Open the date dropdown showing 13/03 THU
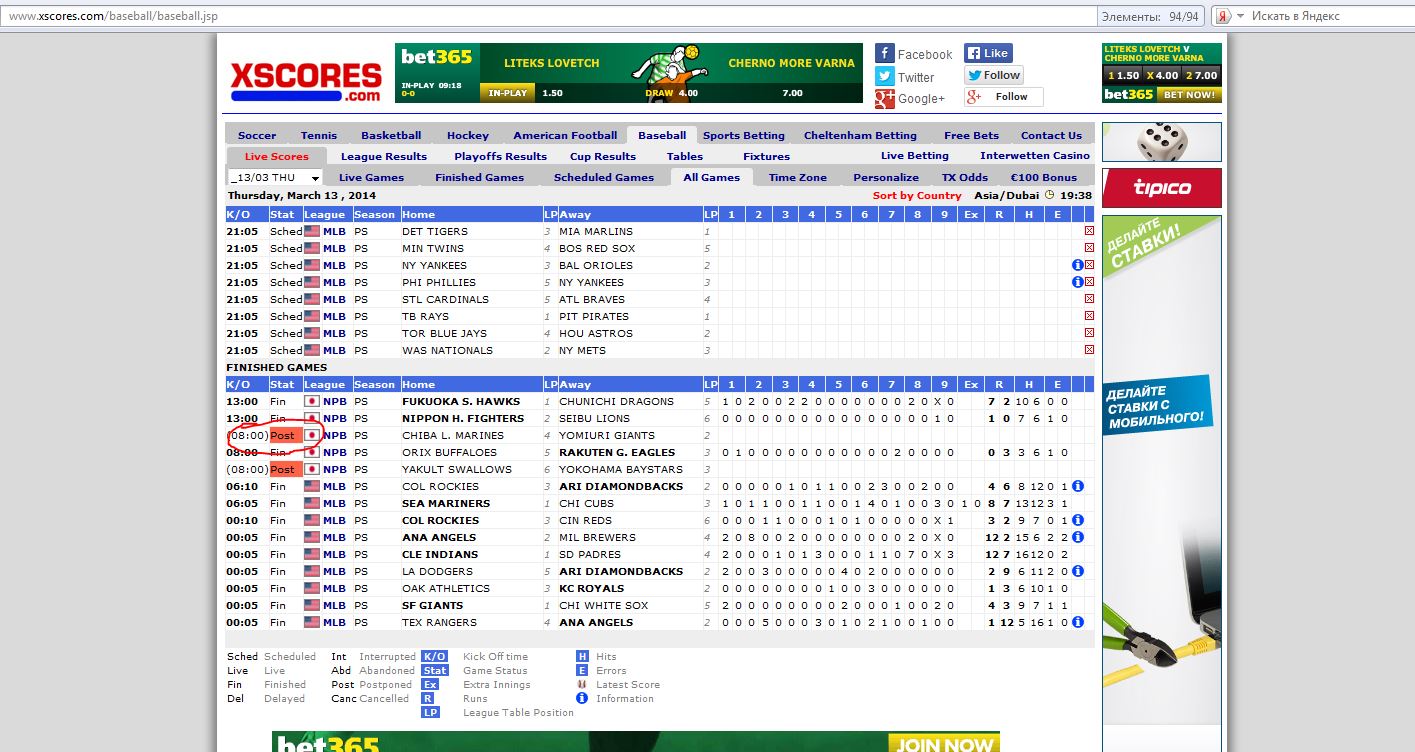This screenshot has height=752, width=1415. 274,177
